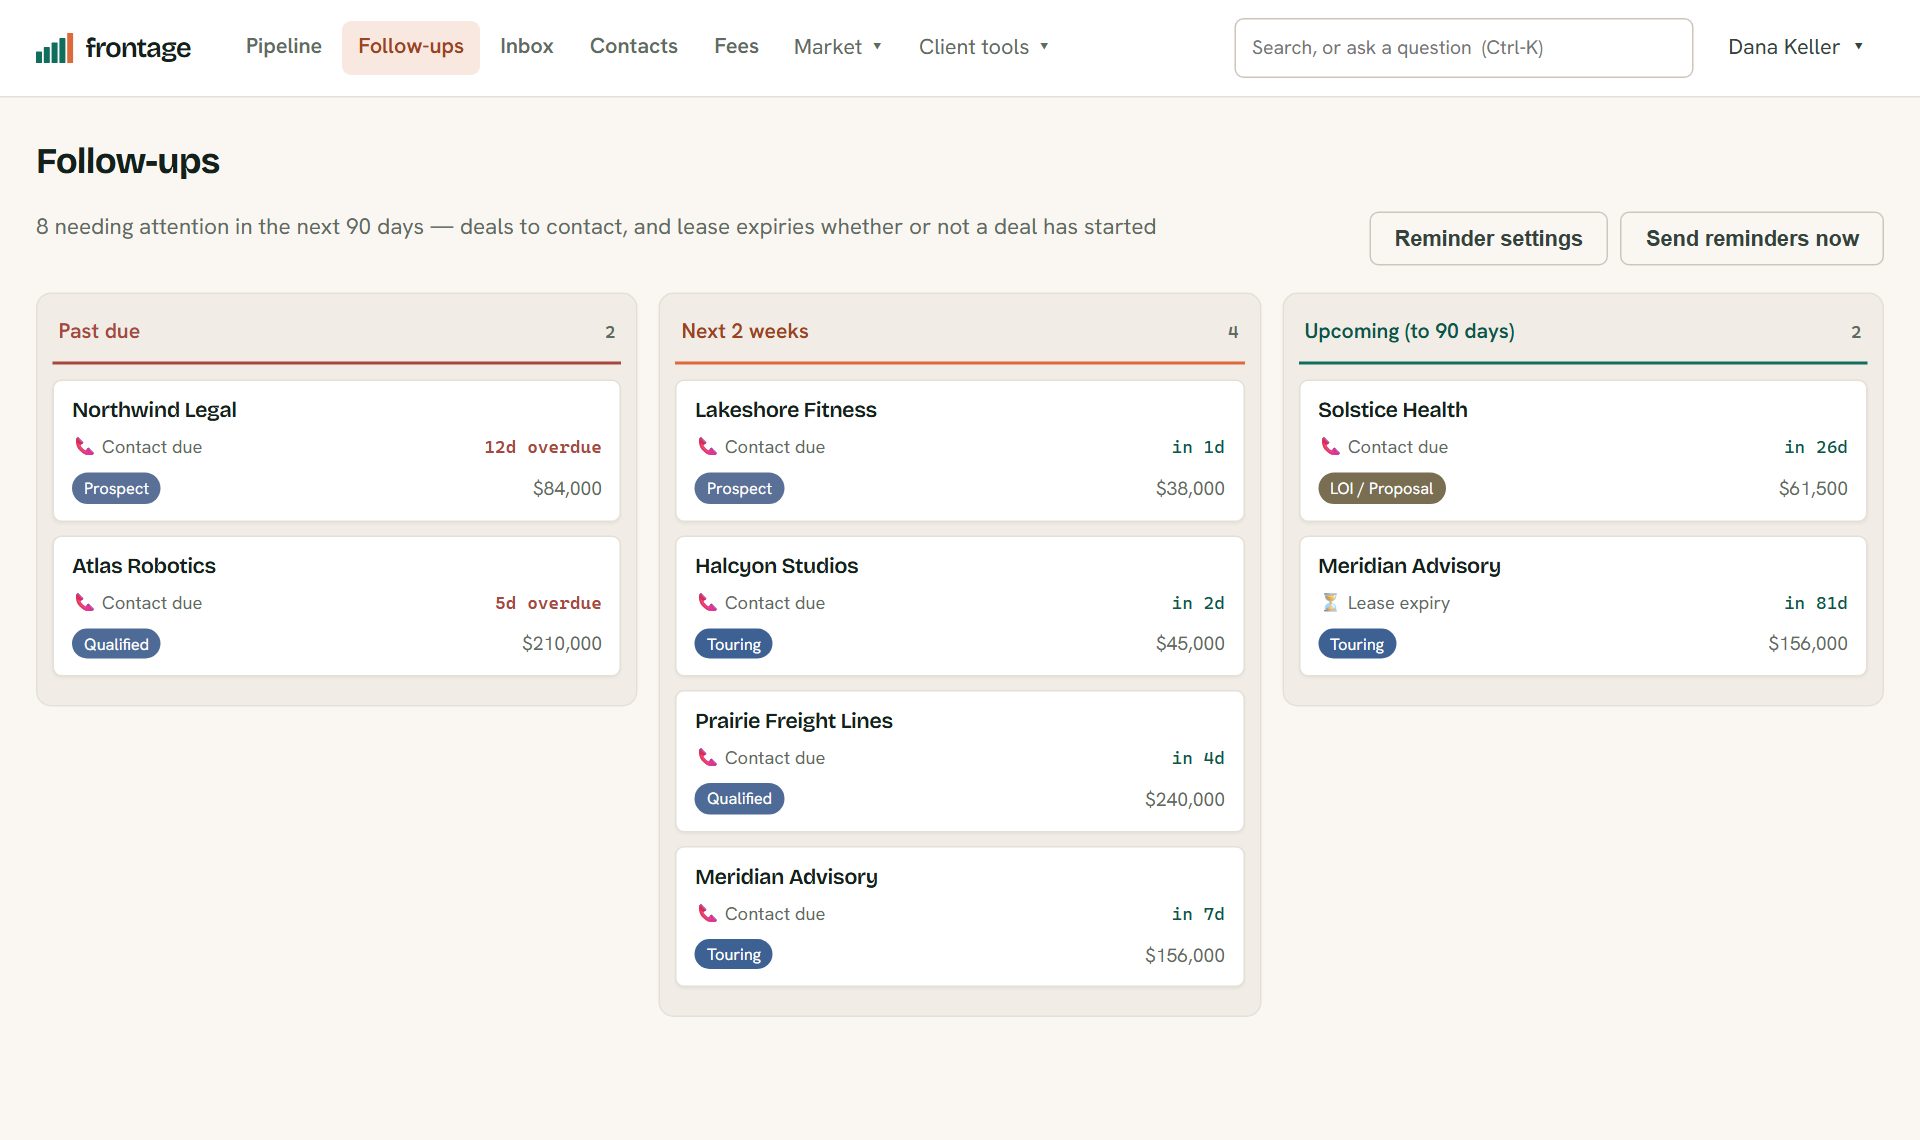Switch to the Contacts tab
Screen dimensions: 1920x1140
(634, 47)
